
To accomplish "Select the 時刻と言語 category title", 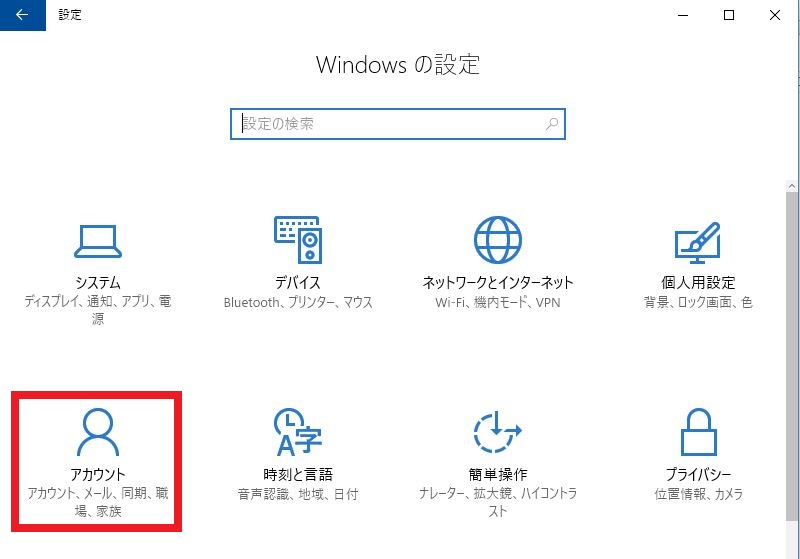I will pyautogui.click(x=298, y=474).
